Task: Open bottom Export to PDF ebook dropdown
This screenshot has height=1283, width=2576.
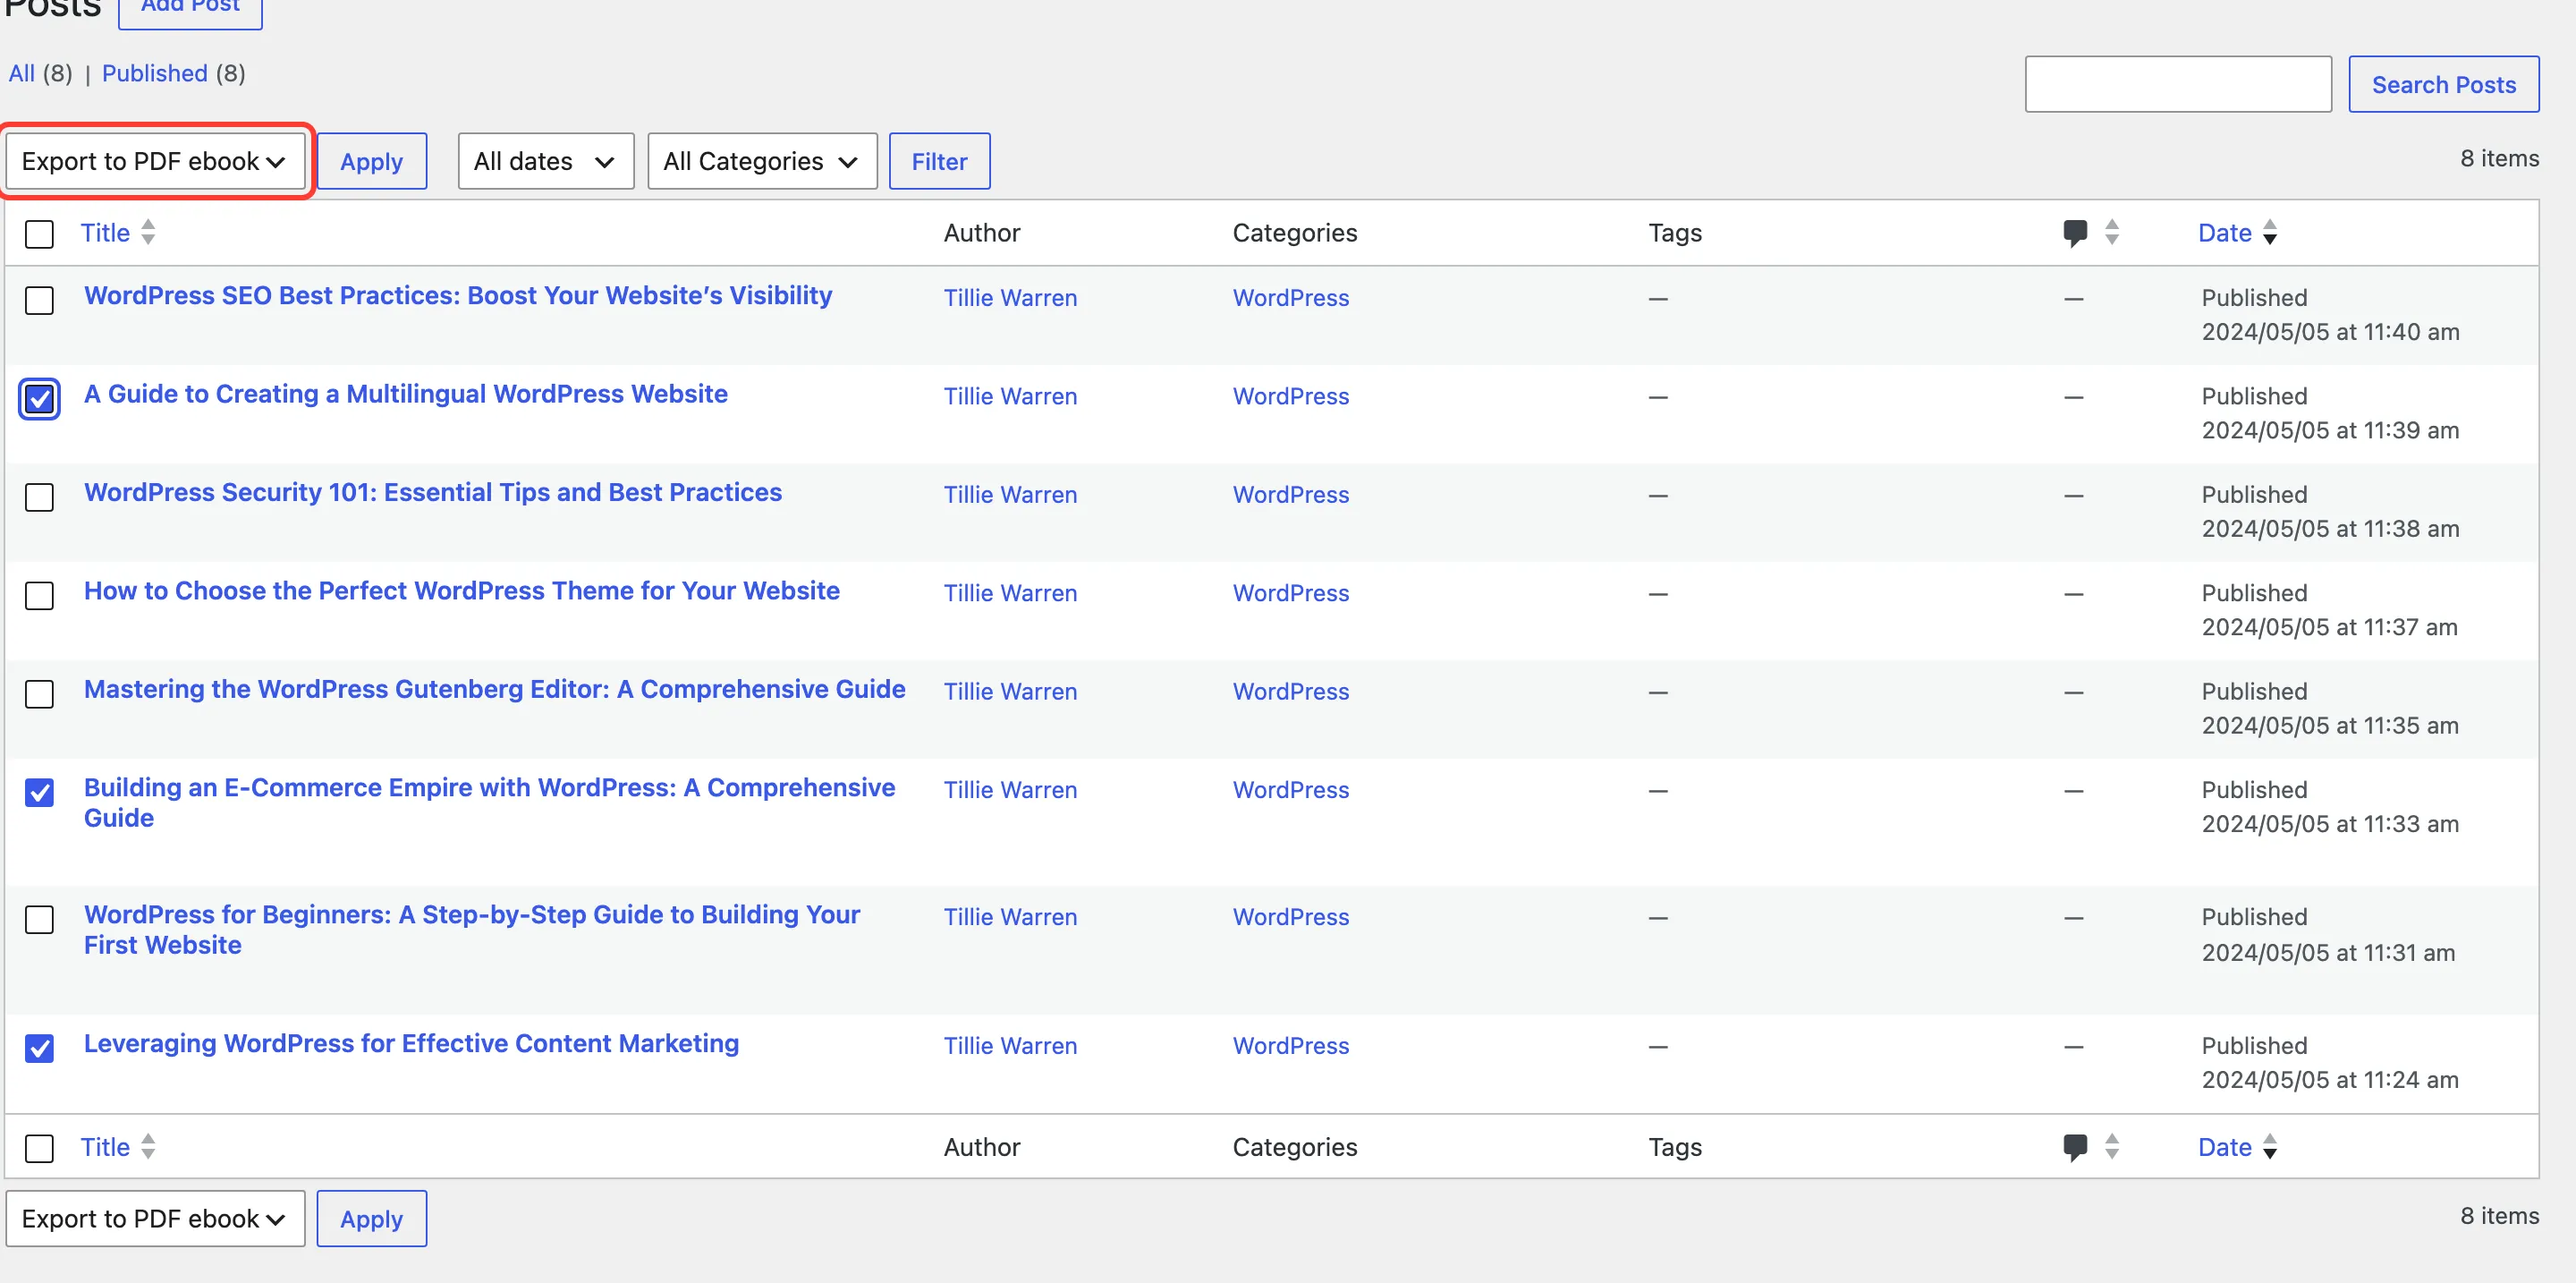Action: (155, 1218)
